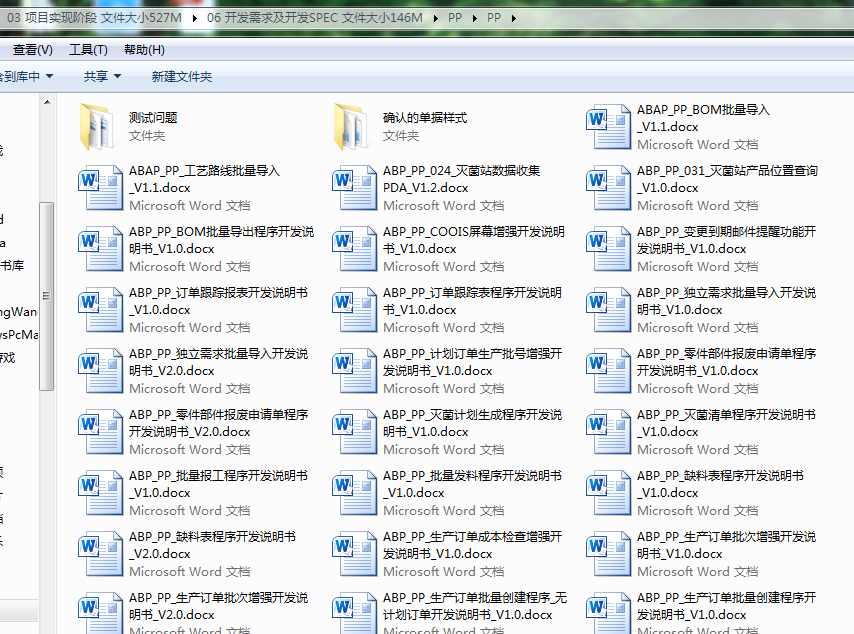Select Word icon for ABP_PP_计划订单生产批号增强开发说明书
The image size is (854, 634).
point(355,371)
